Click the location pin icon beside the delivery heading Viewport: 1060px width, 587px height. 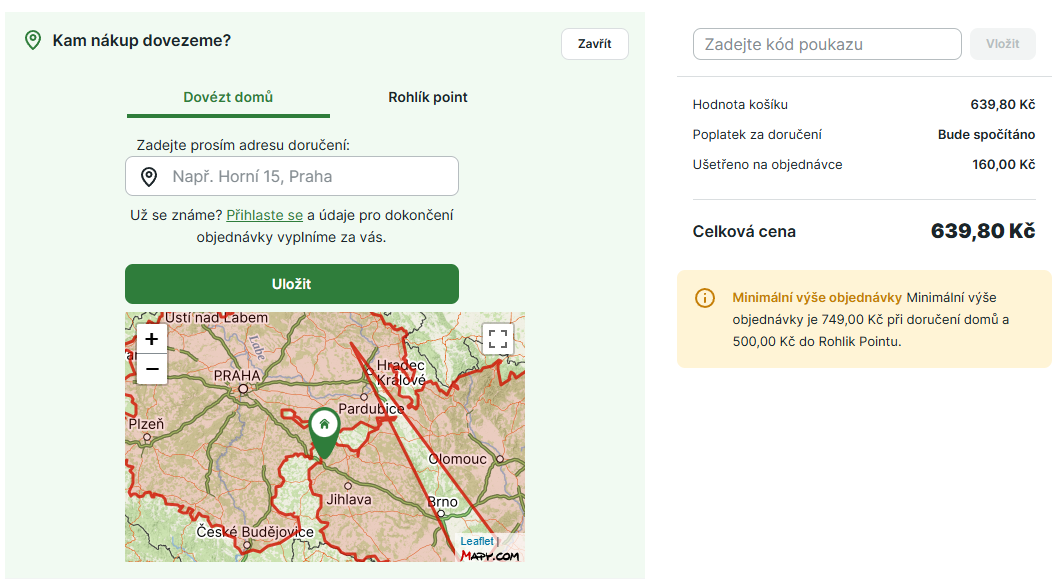[x=33, y=41]
